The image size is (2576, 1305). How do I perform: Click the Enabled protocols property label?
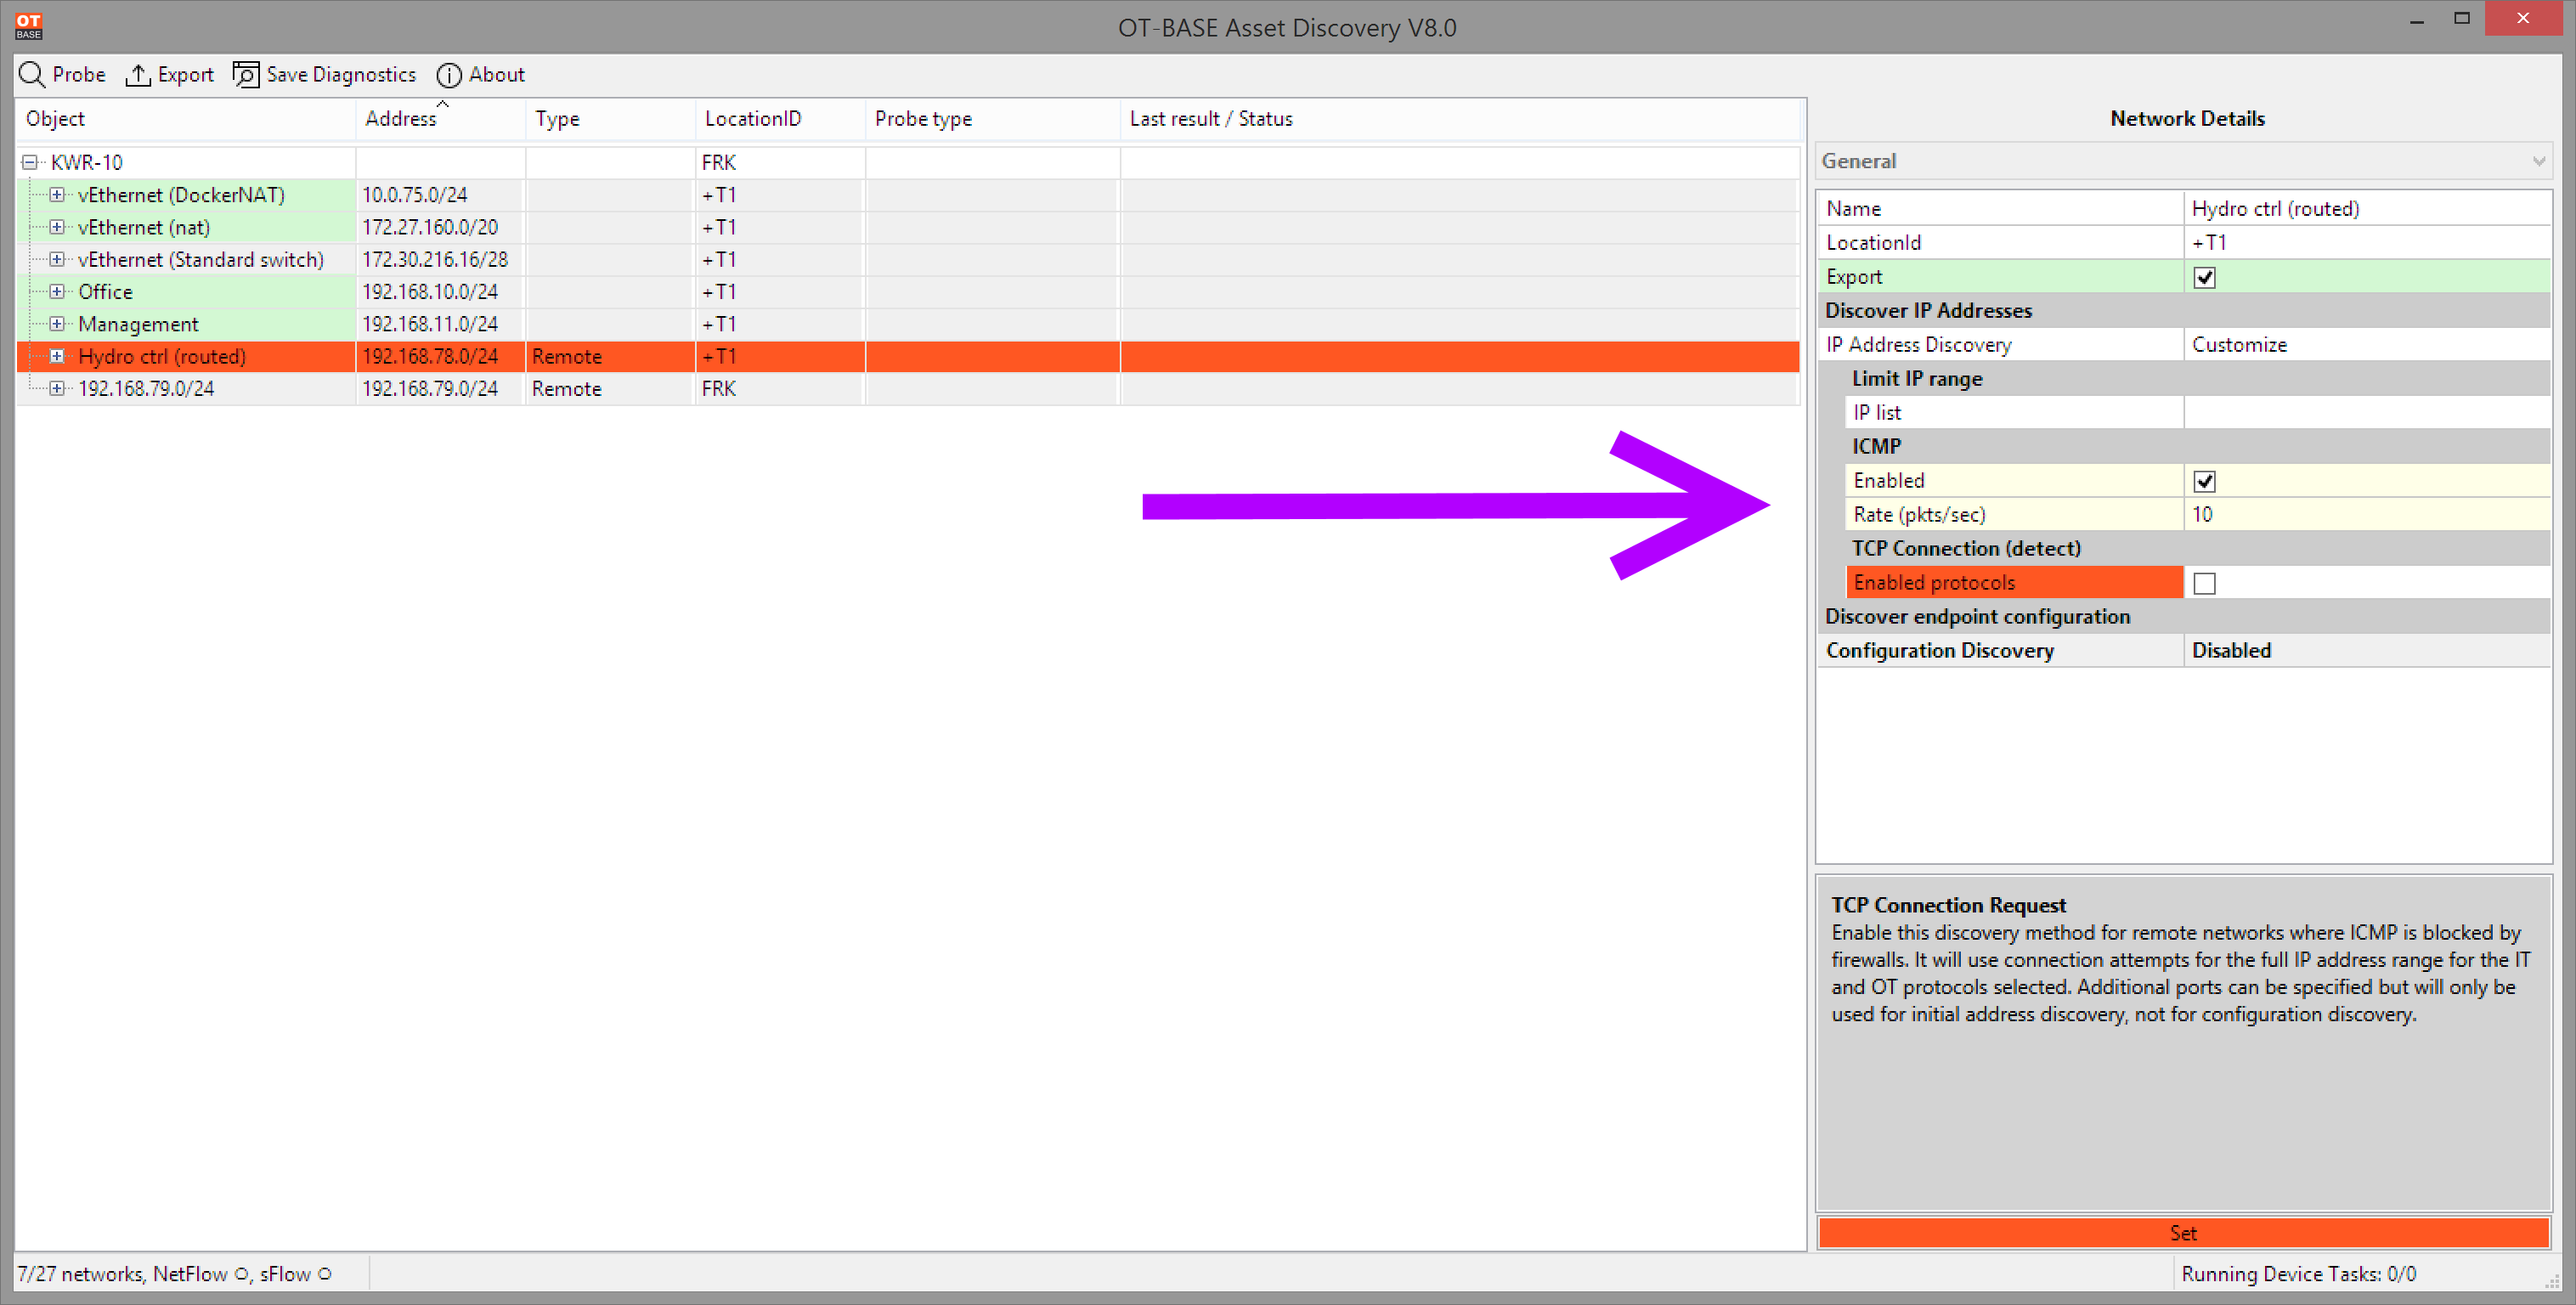click(2014, 583)
